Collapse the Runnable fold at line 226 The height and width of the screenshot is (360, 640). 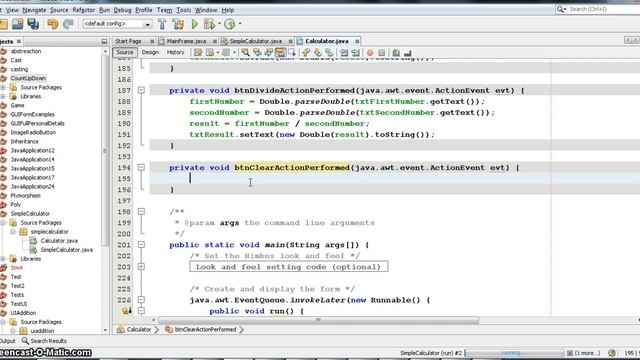141,300
